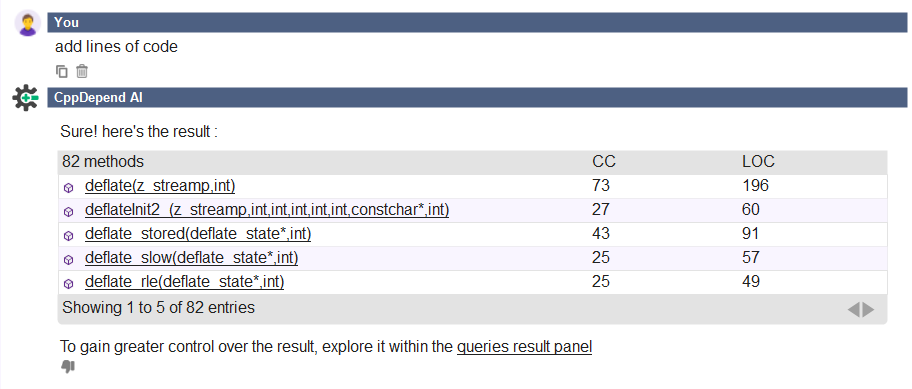Screen dimensions: 912x389
Task: Open deflate_slow(deflate_state*,int) link
Action: [x=191, y=258]
